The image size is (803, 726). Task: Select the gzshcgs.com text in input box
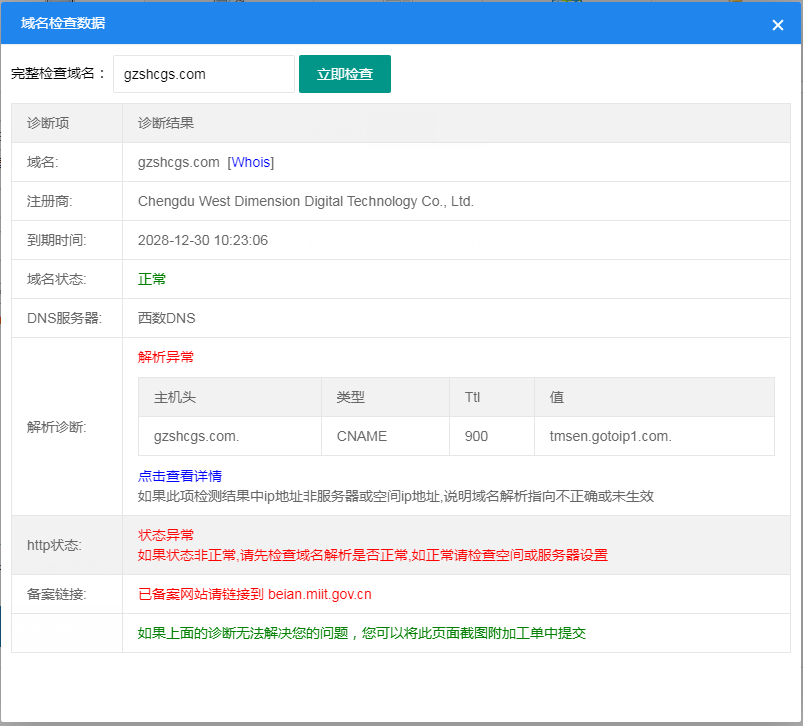pos(163,73)
